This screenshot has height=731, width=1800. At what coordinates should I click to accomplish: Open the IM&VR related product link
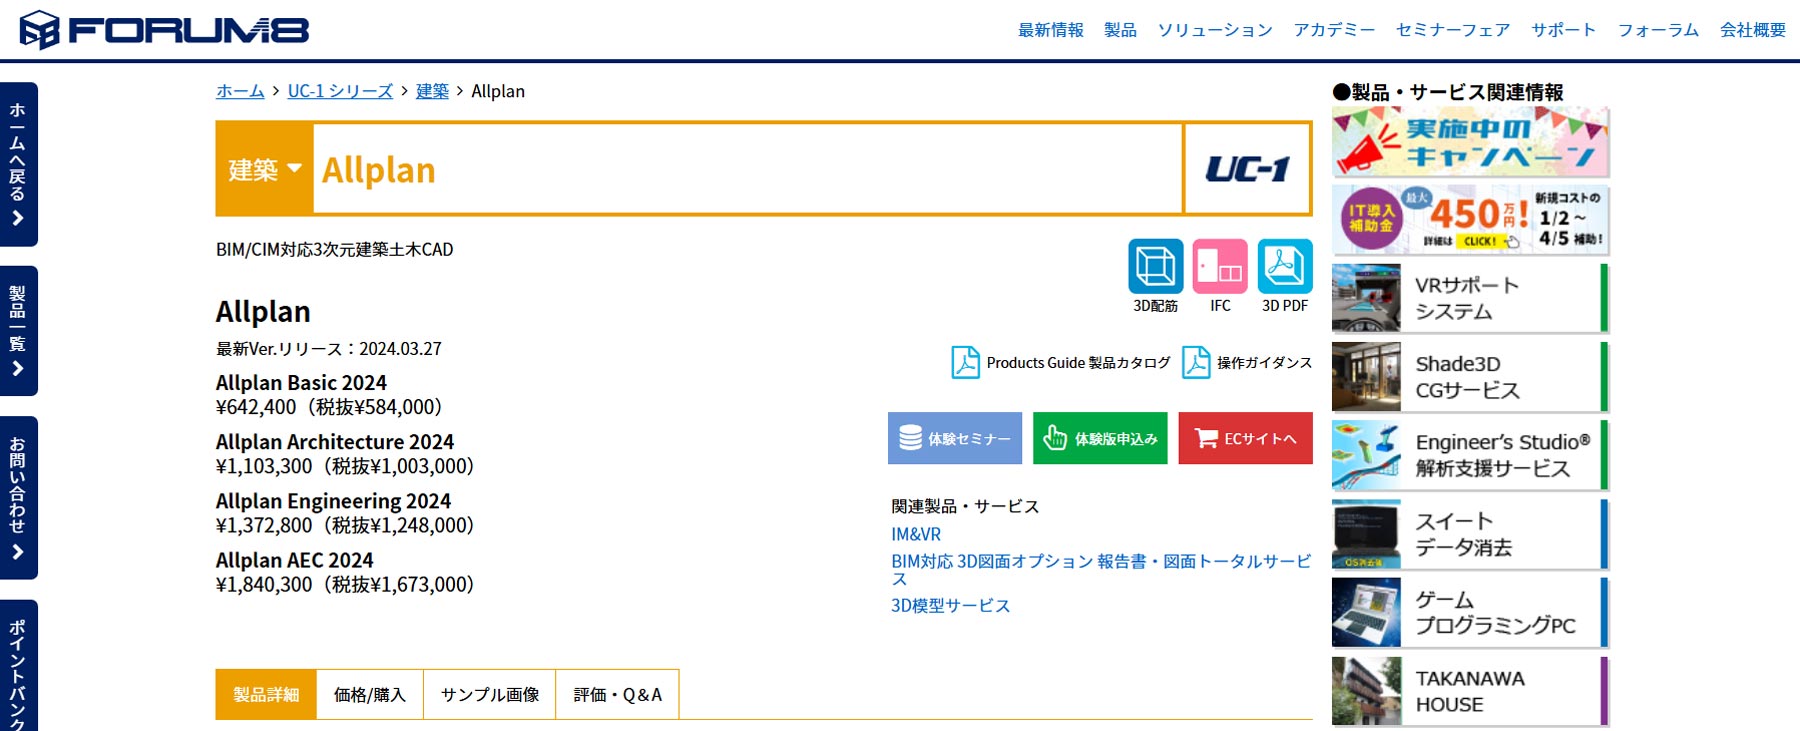click(x=916, y=534)
